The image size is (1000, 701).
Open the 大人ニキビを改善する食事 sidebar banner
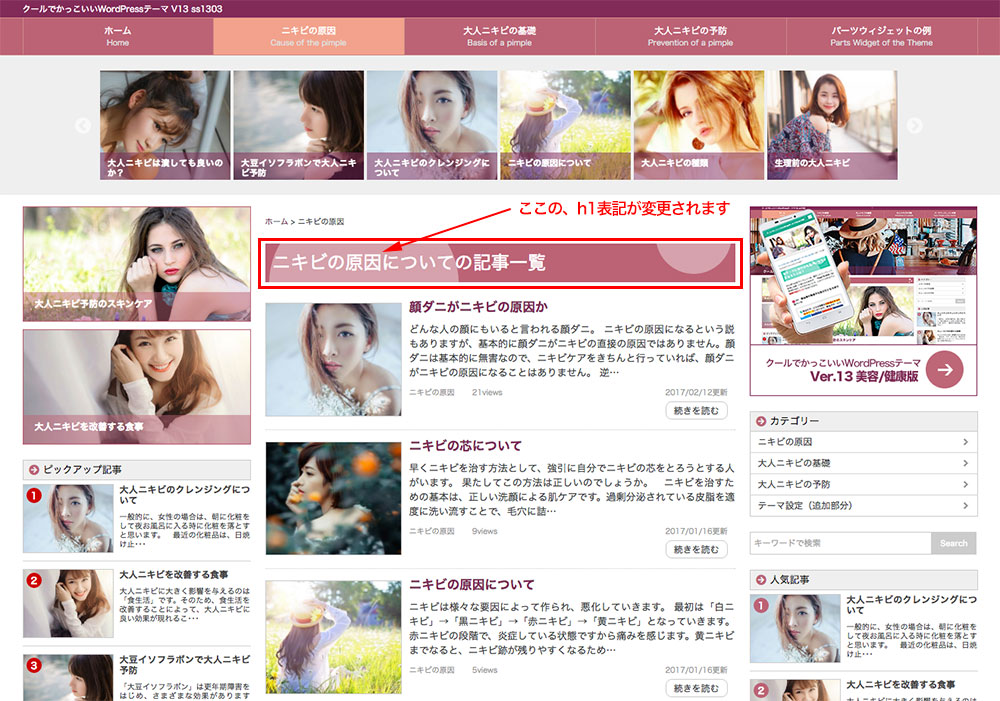pos(137,387)
